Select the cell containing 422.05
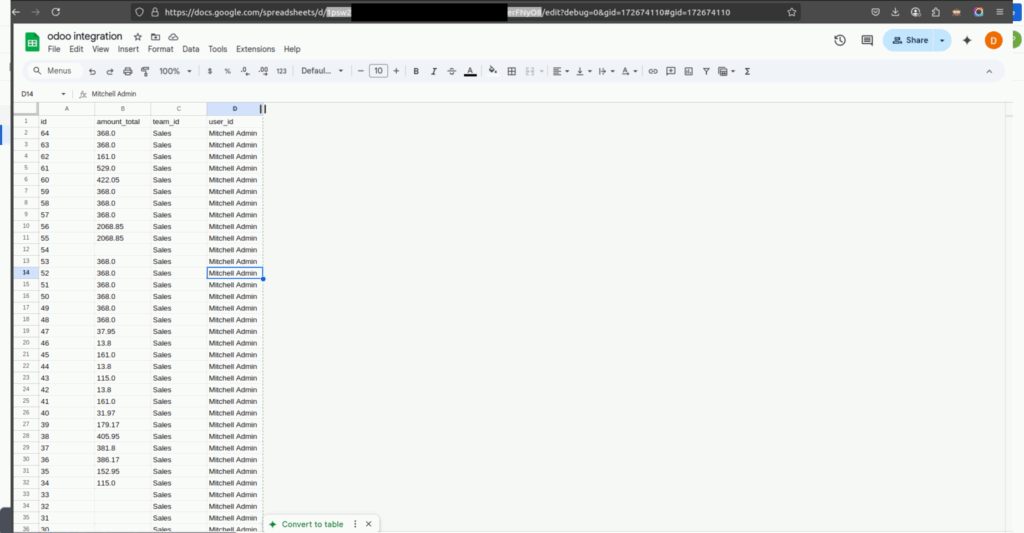The height and width of the screenshot is (533, 1024). [x=122, y=180]
